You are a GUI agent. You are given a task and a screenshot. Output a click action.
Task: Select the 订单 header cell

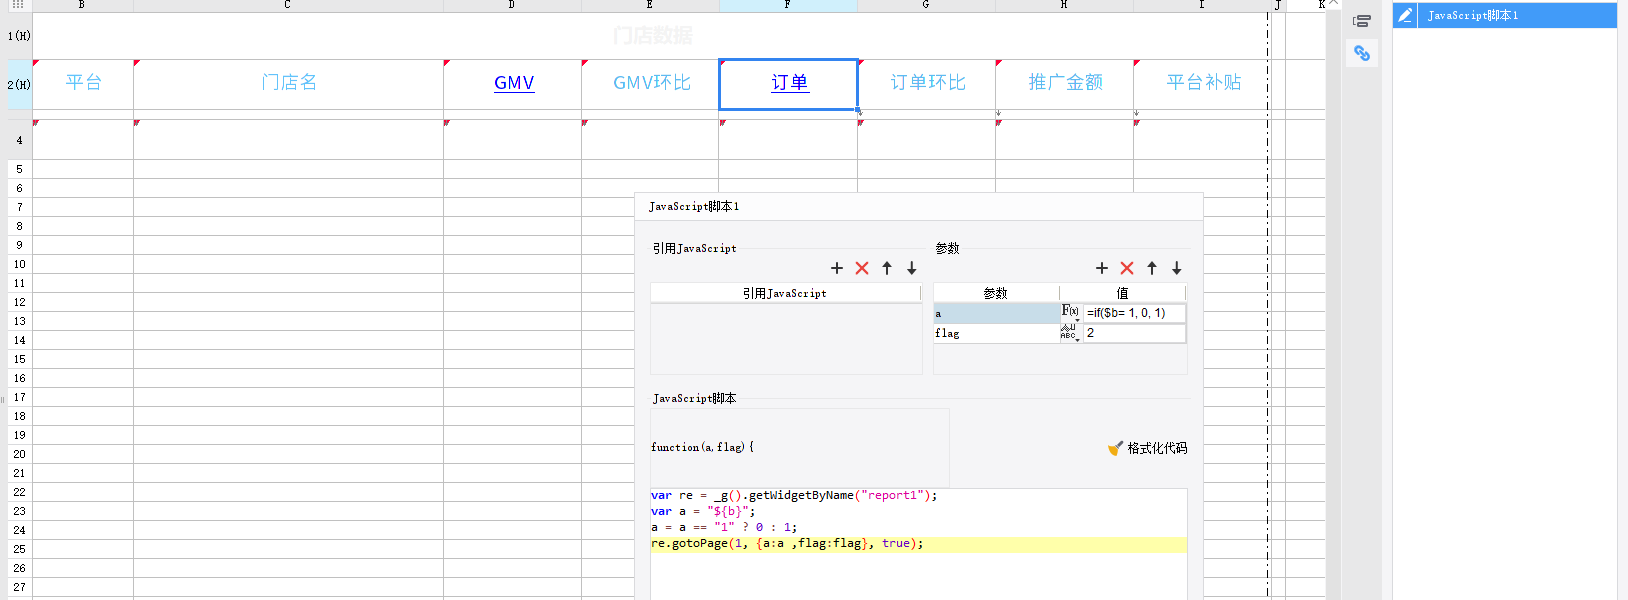788,84
